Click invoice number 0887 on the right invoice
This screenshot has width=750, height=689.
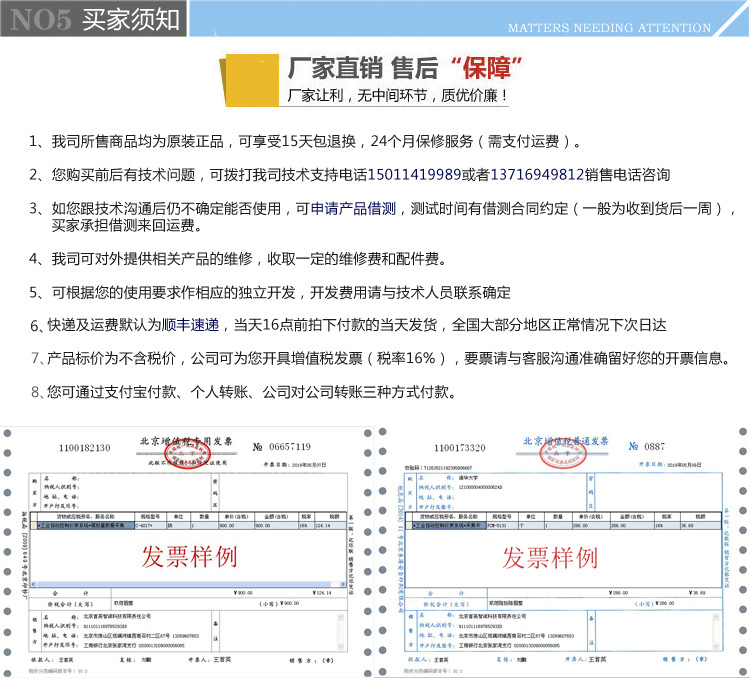click(x=654, y=446)
